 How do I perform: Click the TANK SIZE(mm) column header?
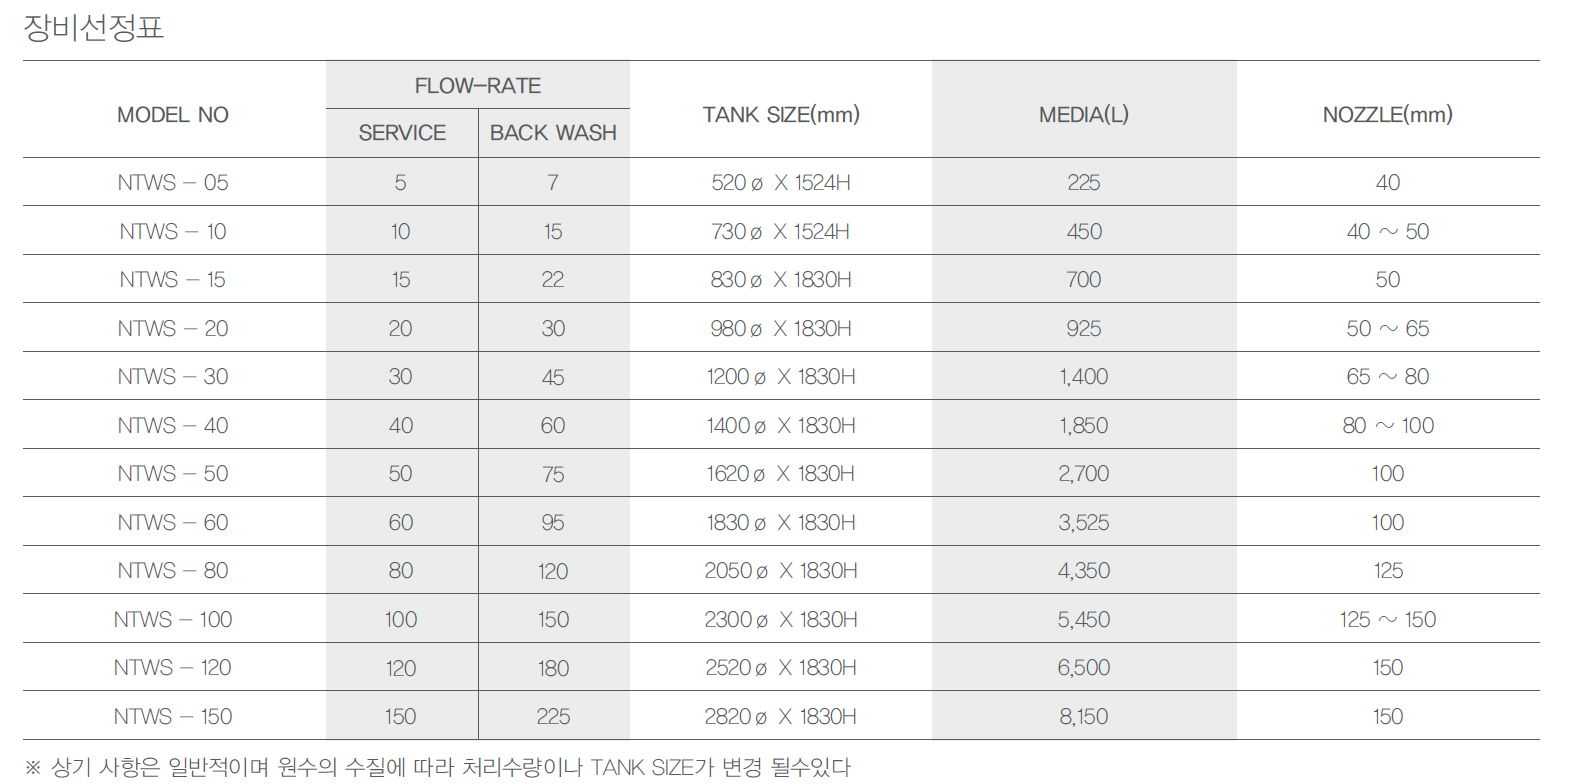781,115
